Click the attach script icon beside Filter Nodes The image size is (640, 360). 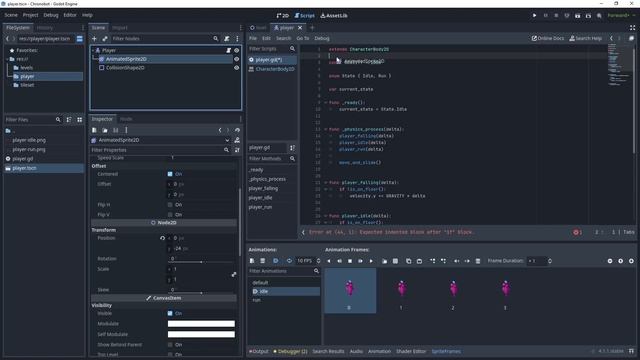click(227, 38)
